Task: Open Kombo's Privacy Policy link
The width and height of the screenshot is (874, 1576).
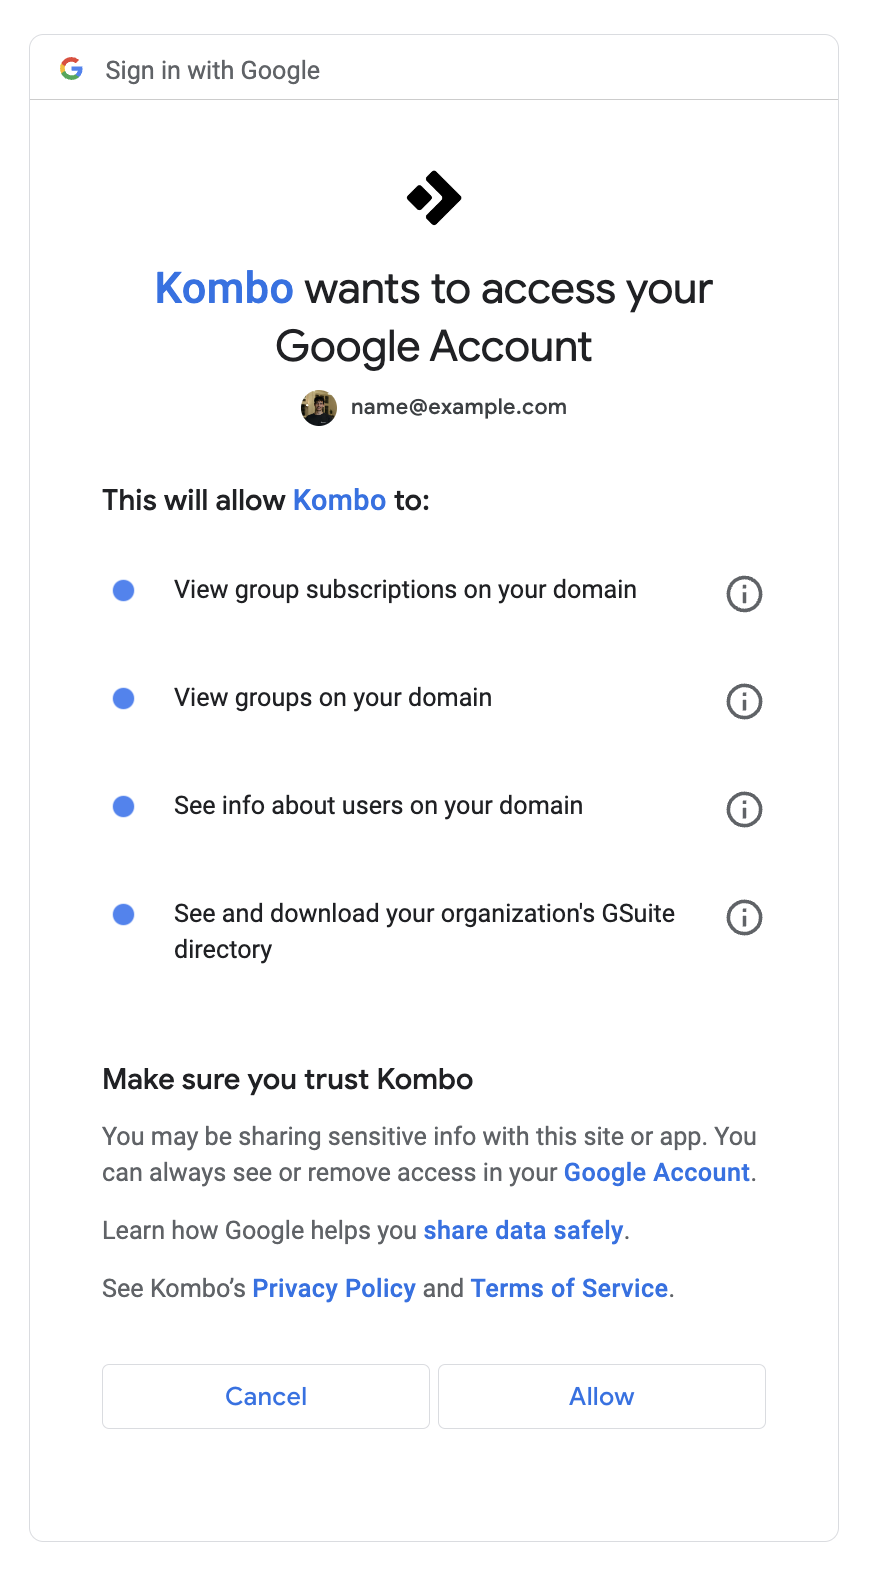Action: (x=333, y=1288)
